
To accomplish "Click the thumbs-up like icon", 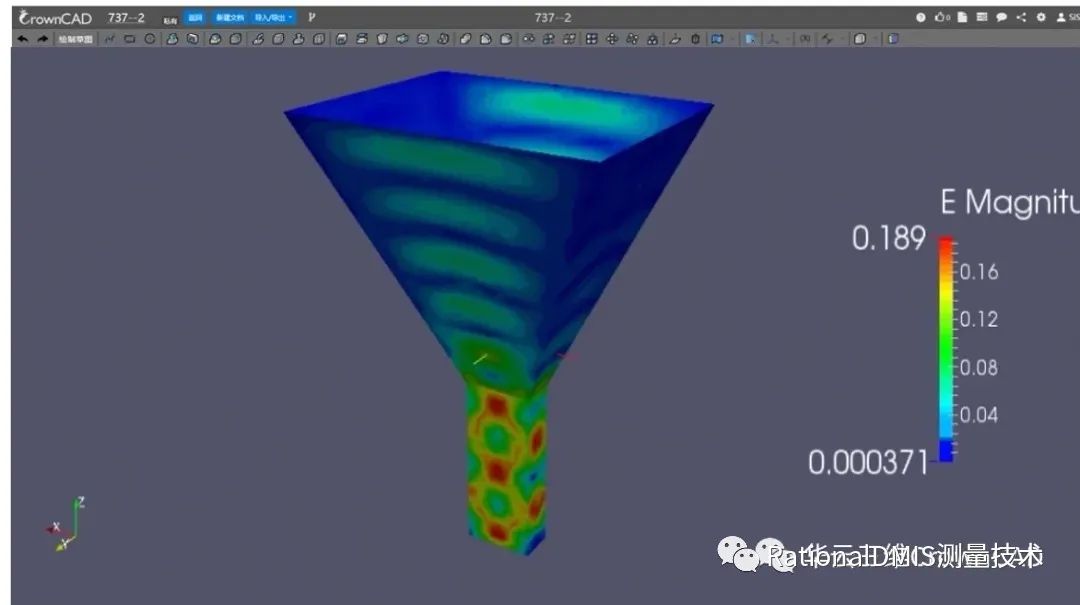I will click(x=941, y=17).
